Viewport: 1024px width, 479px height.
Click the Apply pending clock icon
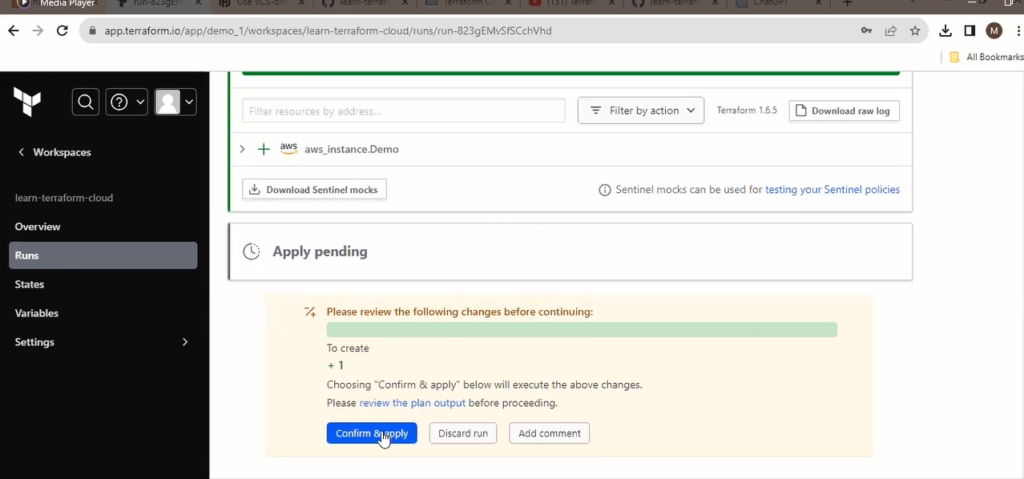[251, 252]
